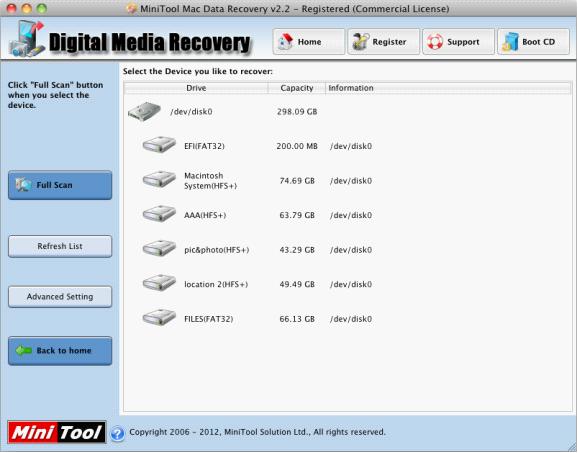578x453 pixels.
Task: Click the Macintosh System(HFS+) name
Action: click(x=210, y=181)
